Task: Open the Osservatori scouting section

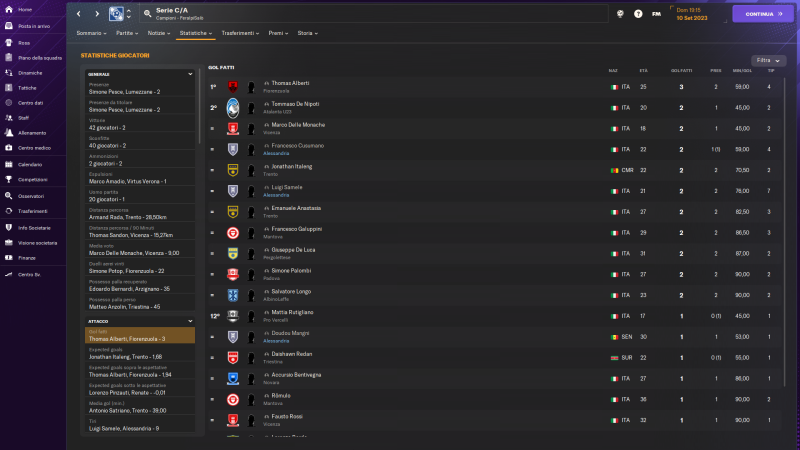Action: (8, 195)
